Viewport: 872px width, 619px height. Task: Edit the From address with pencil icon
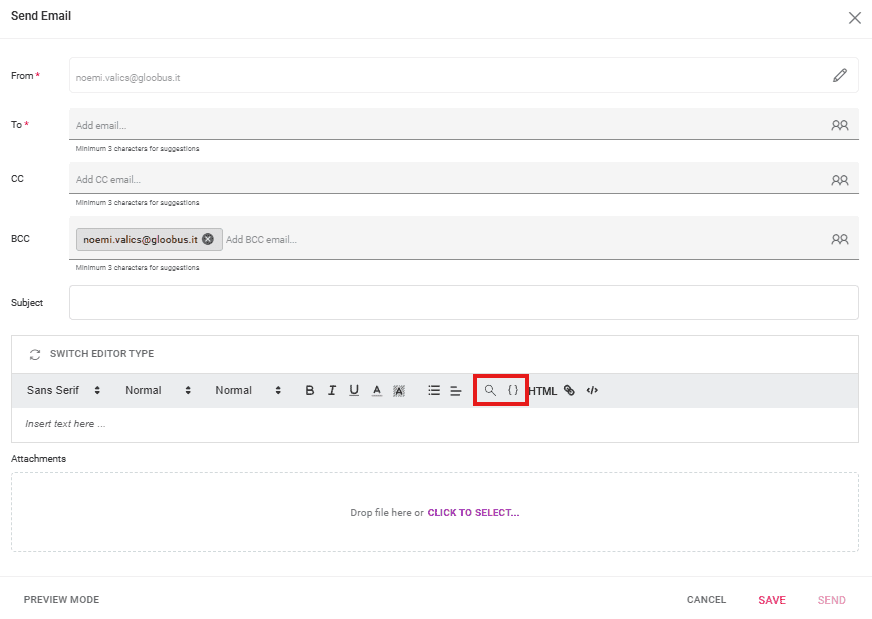click(839, 76)
